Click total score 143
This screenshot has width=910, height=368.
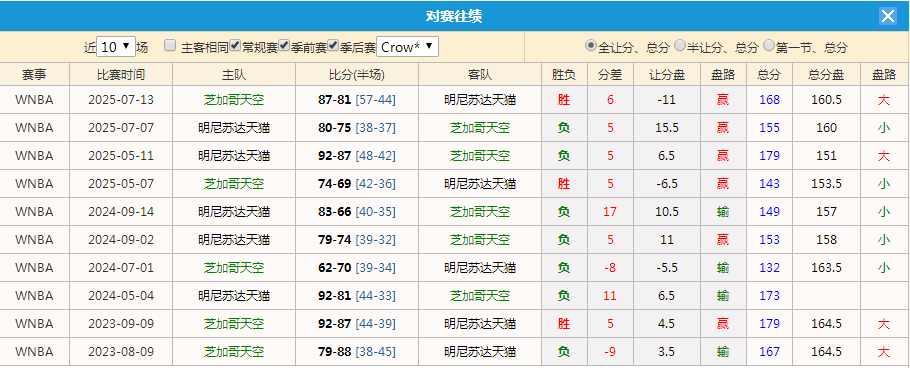(x=770, y=184)
